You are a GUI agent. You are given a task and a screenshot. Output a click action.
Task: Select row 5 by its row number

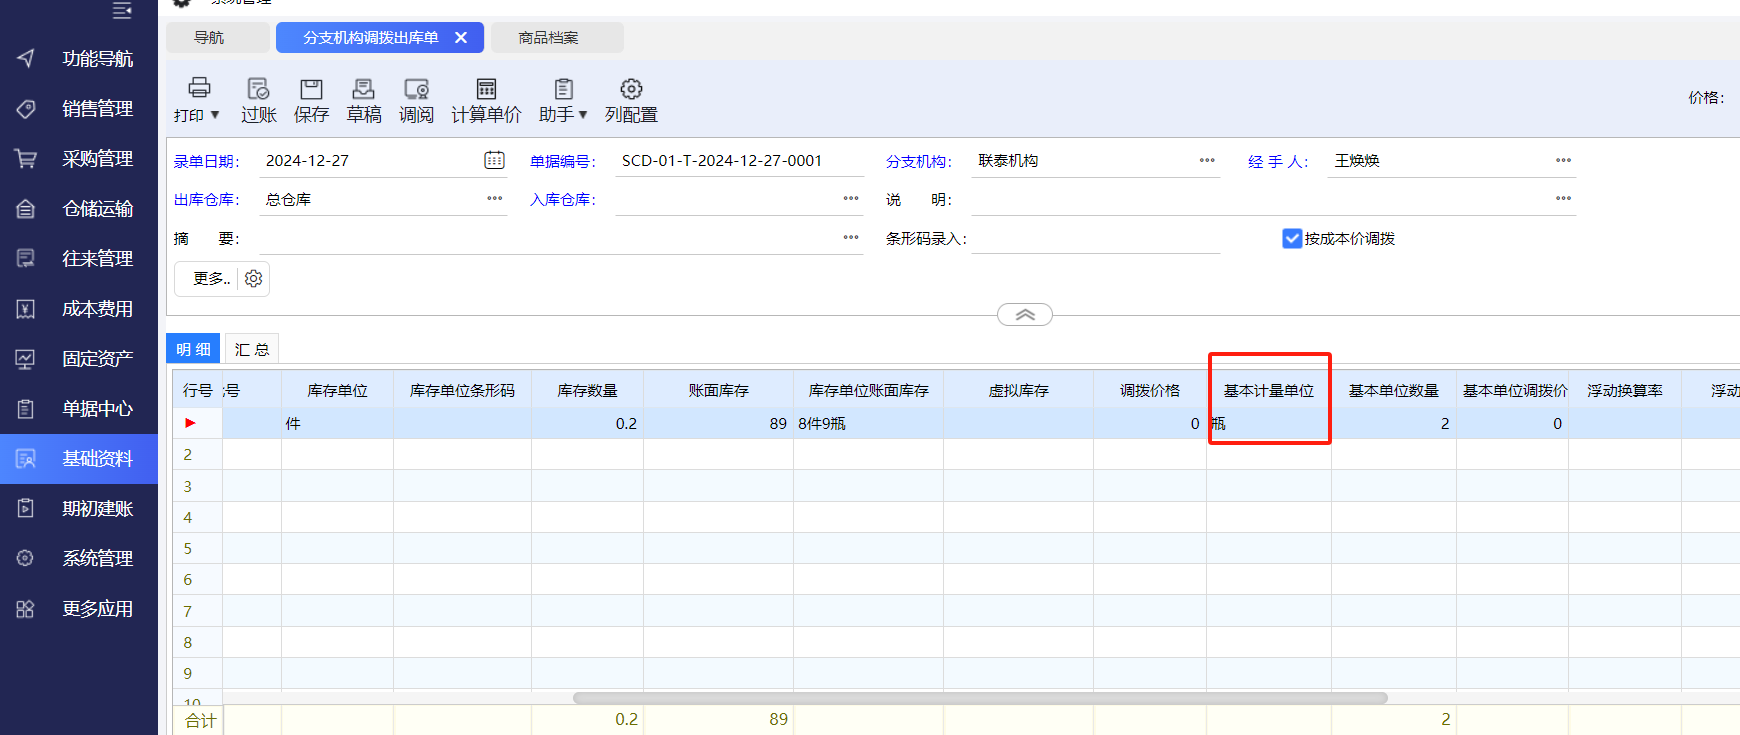(x=197, y=548)
